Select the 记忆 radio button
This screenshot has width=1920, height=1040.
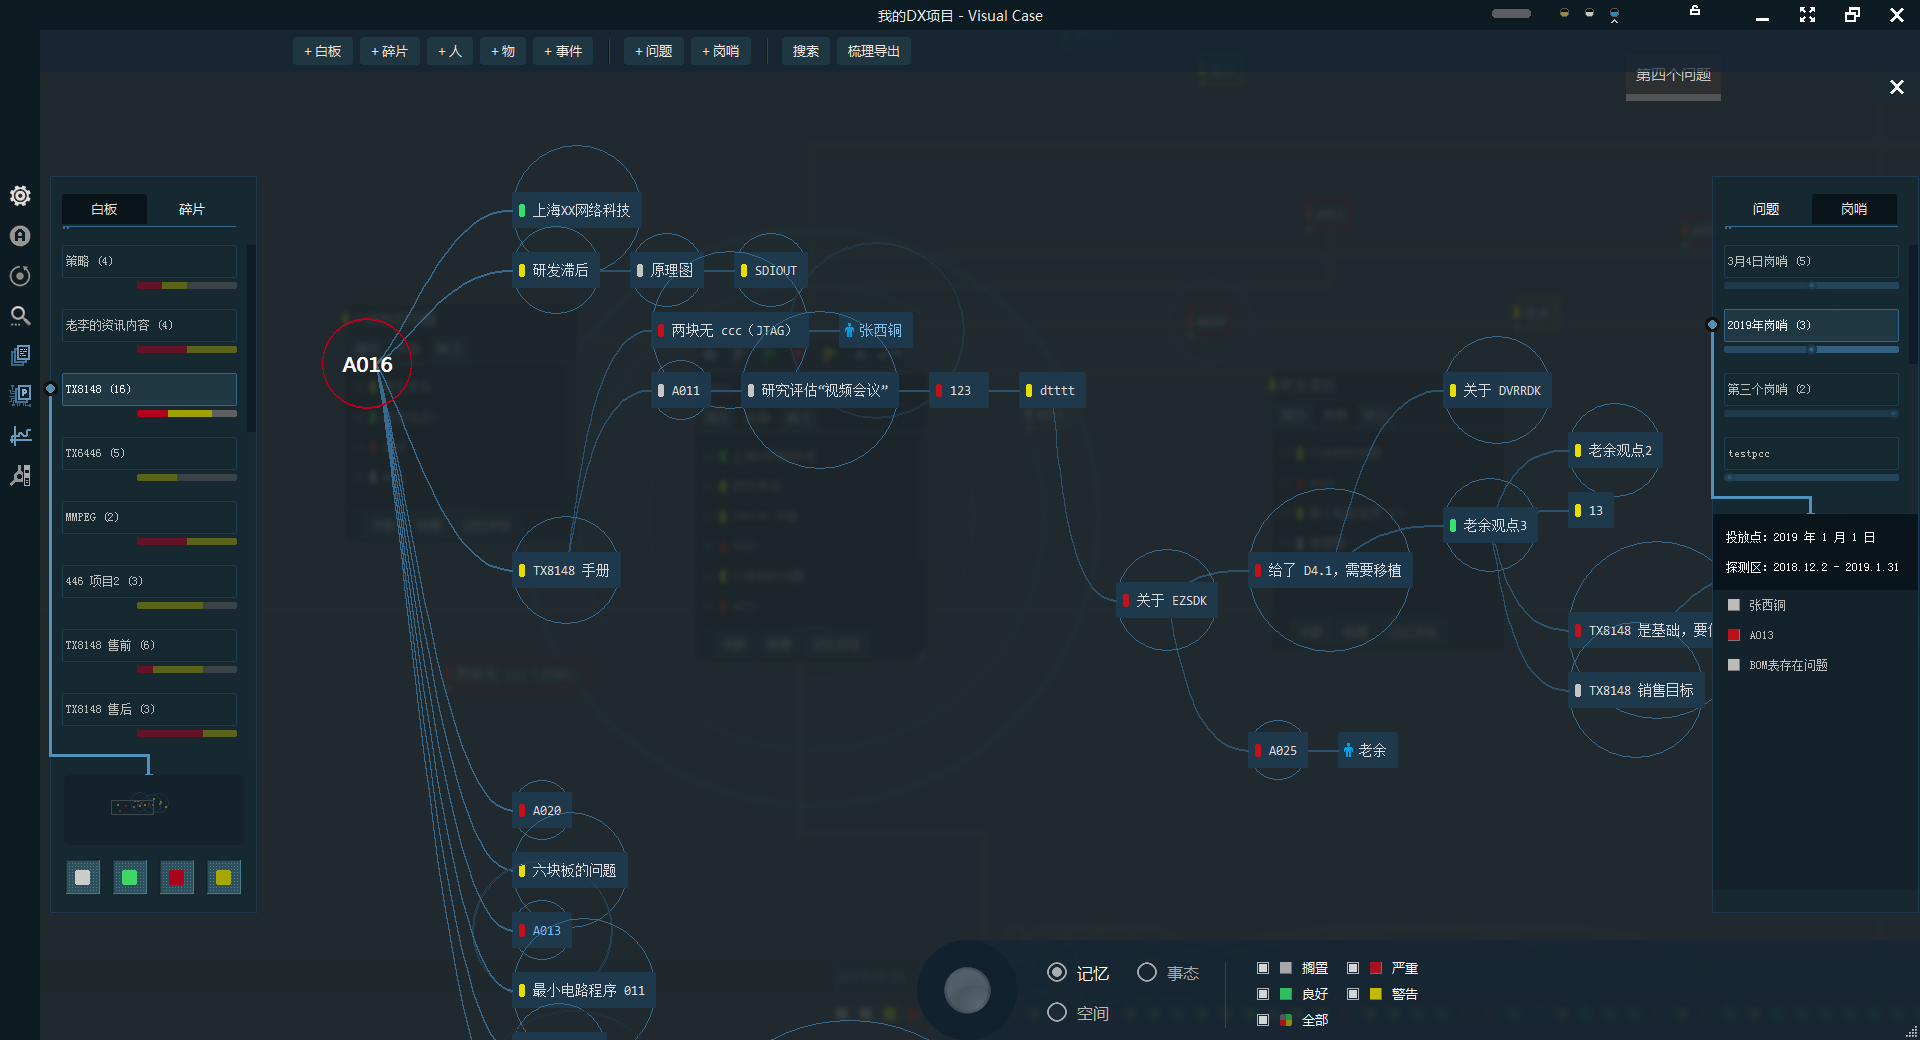click(1056, 972)
